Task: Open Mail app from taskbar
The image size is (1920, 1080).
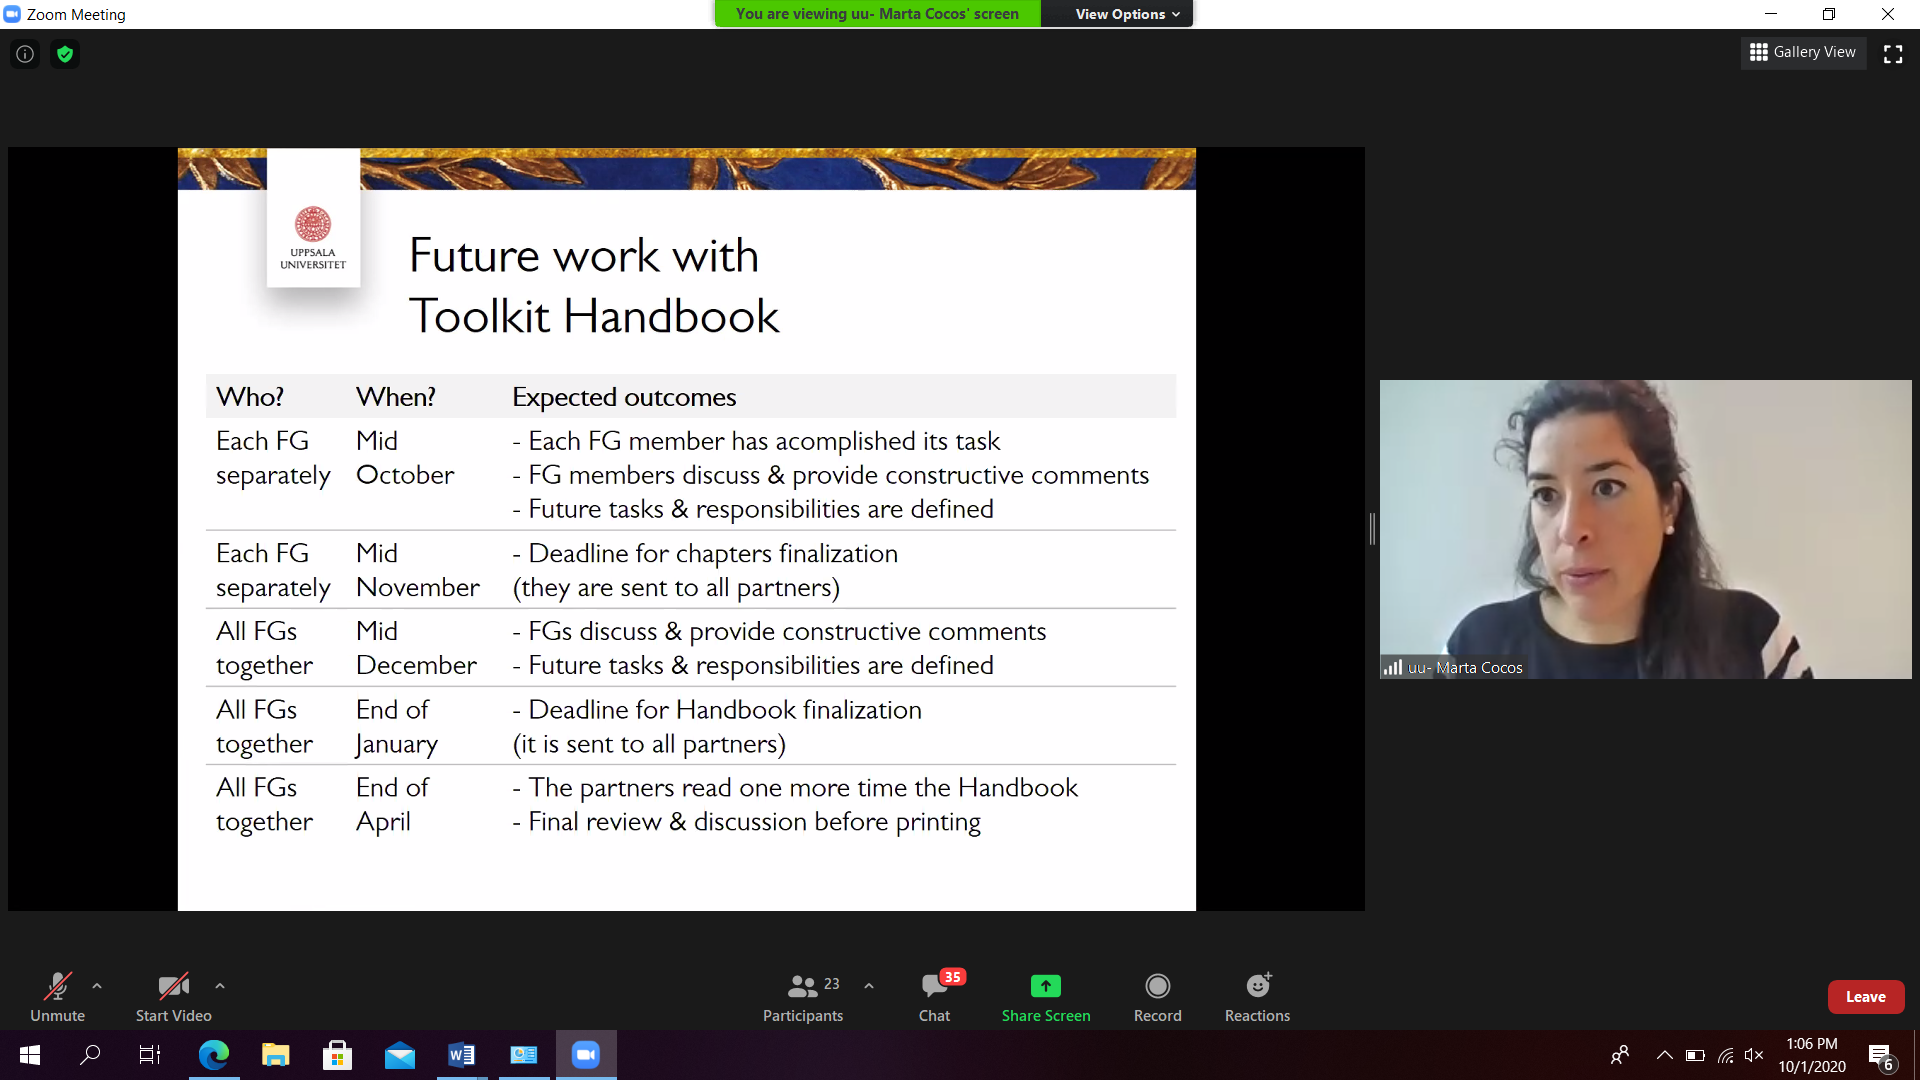Action: coord(400,1055)
